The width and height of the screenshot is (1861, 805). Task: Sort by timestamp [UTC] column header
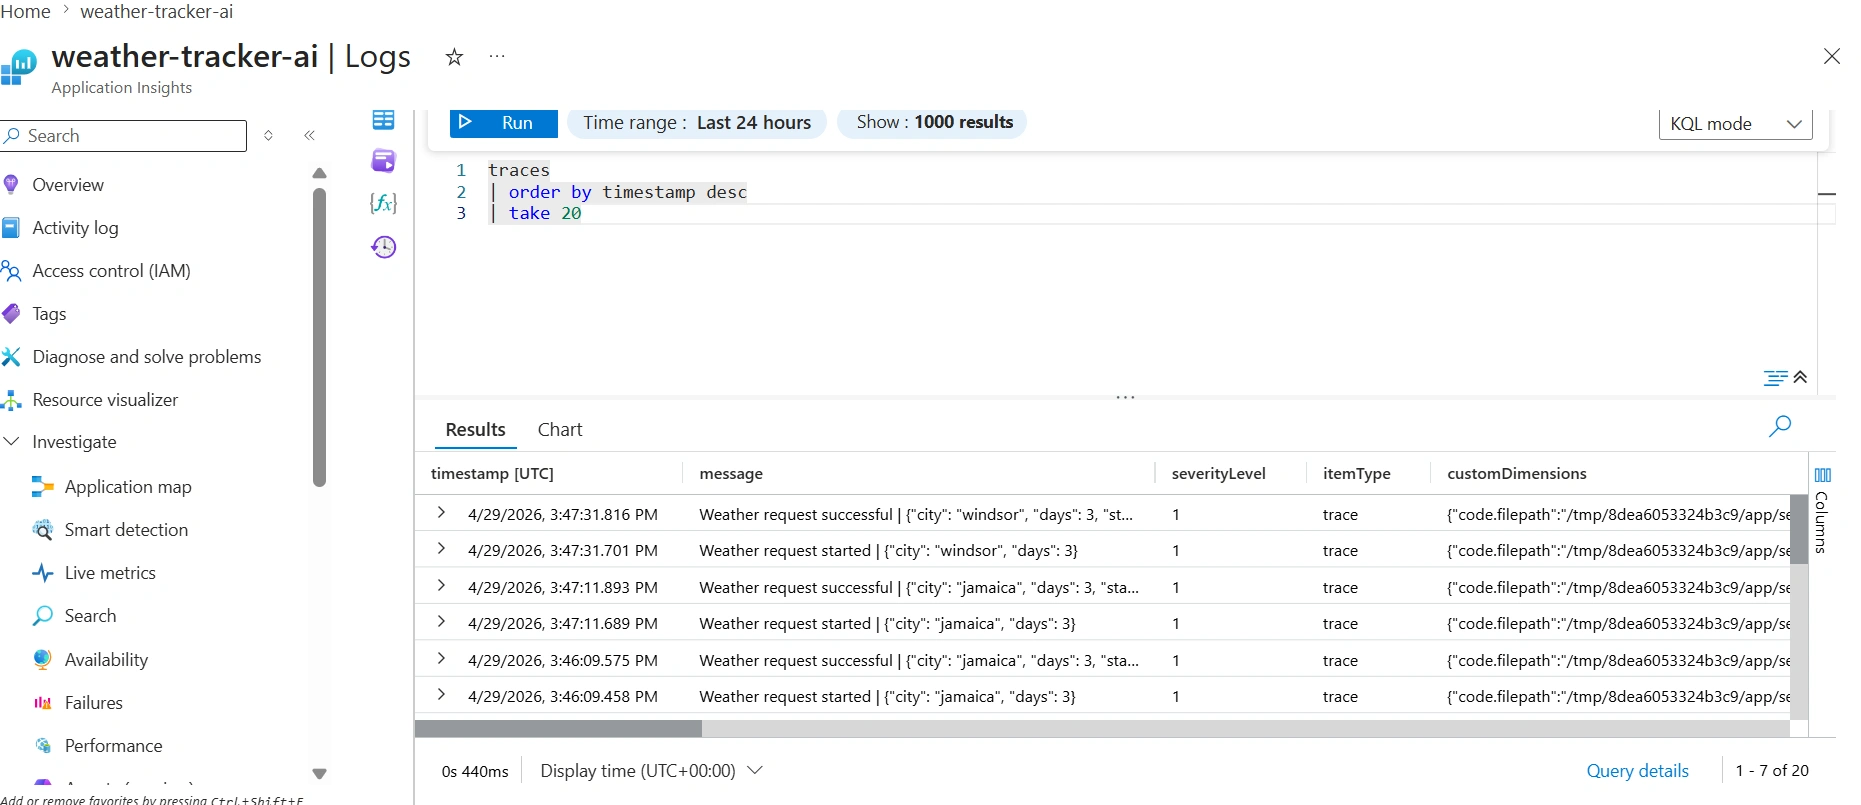coord(492,474)
